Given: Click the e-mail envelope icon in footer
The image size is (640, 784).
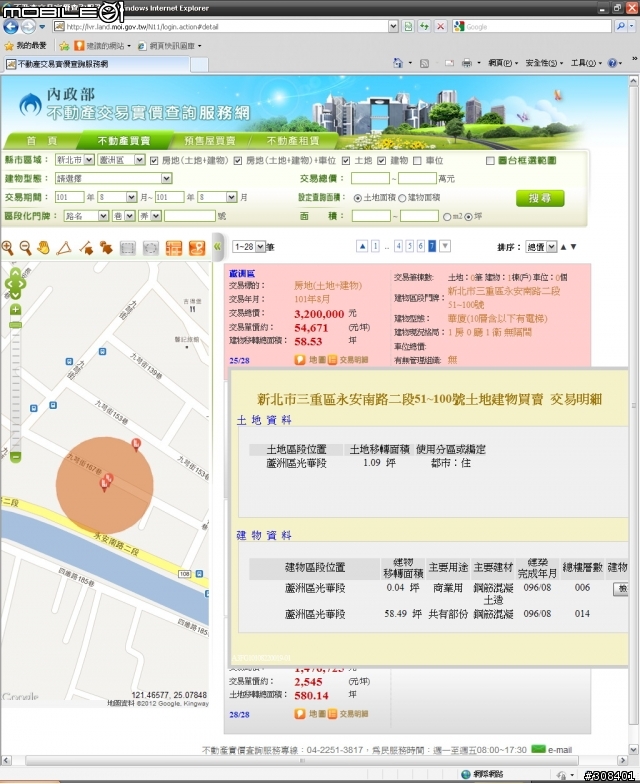Looking at the screenshot, I should [x=538, y=748].
